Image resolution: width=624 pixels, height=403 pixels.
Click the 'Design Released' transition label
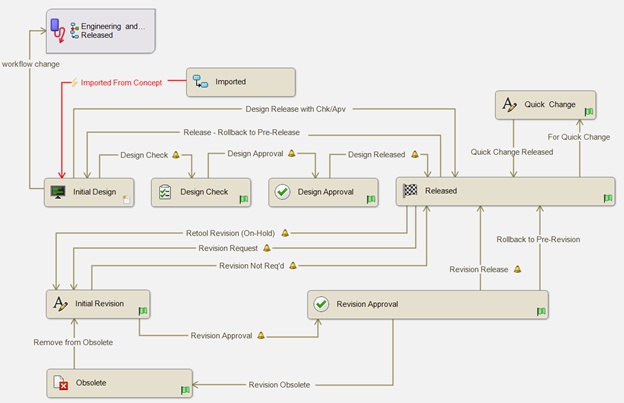coord(376,154)
